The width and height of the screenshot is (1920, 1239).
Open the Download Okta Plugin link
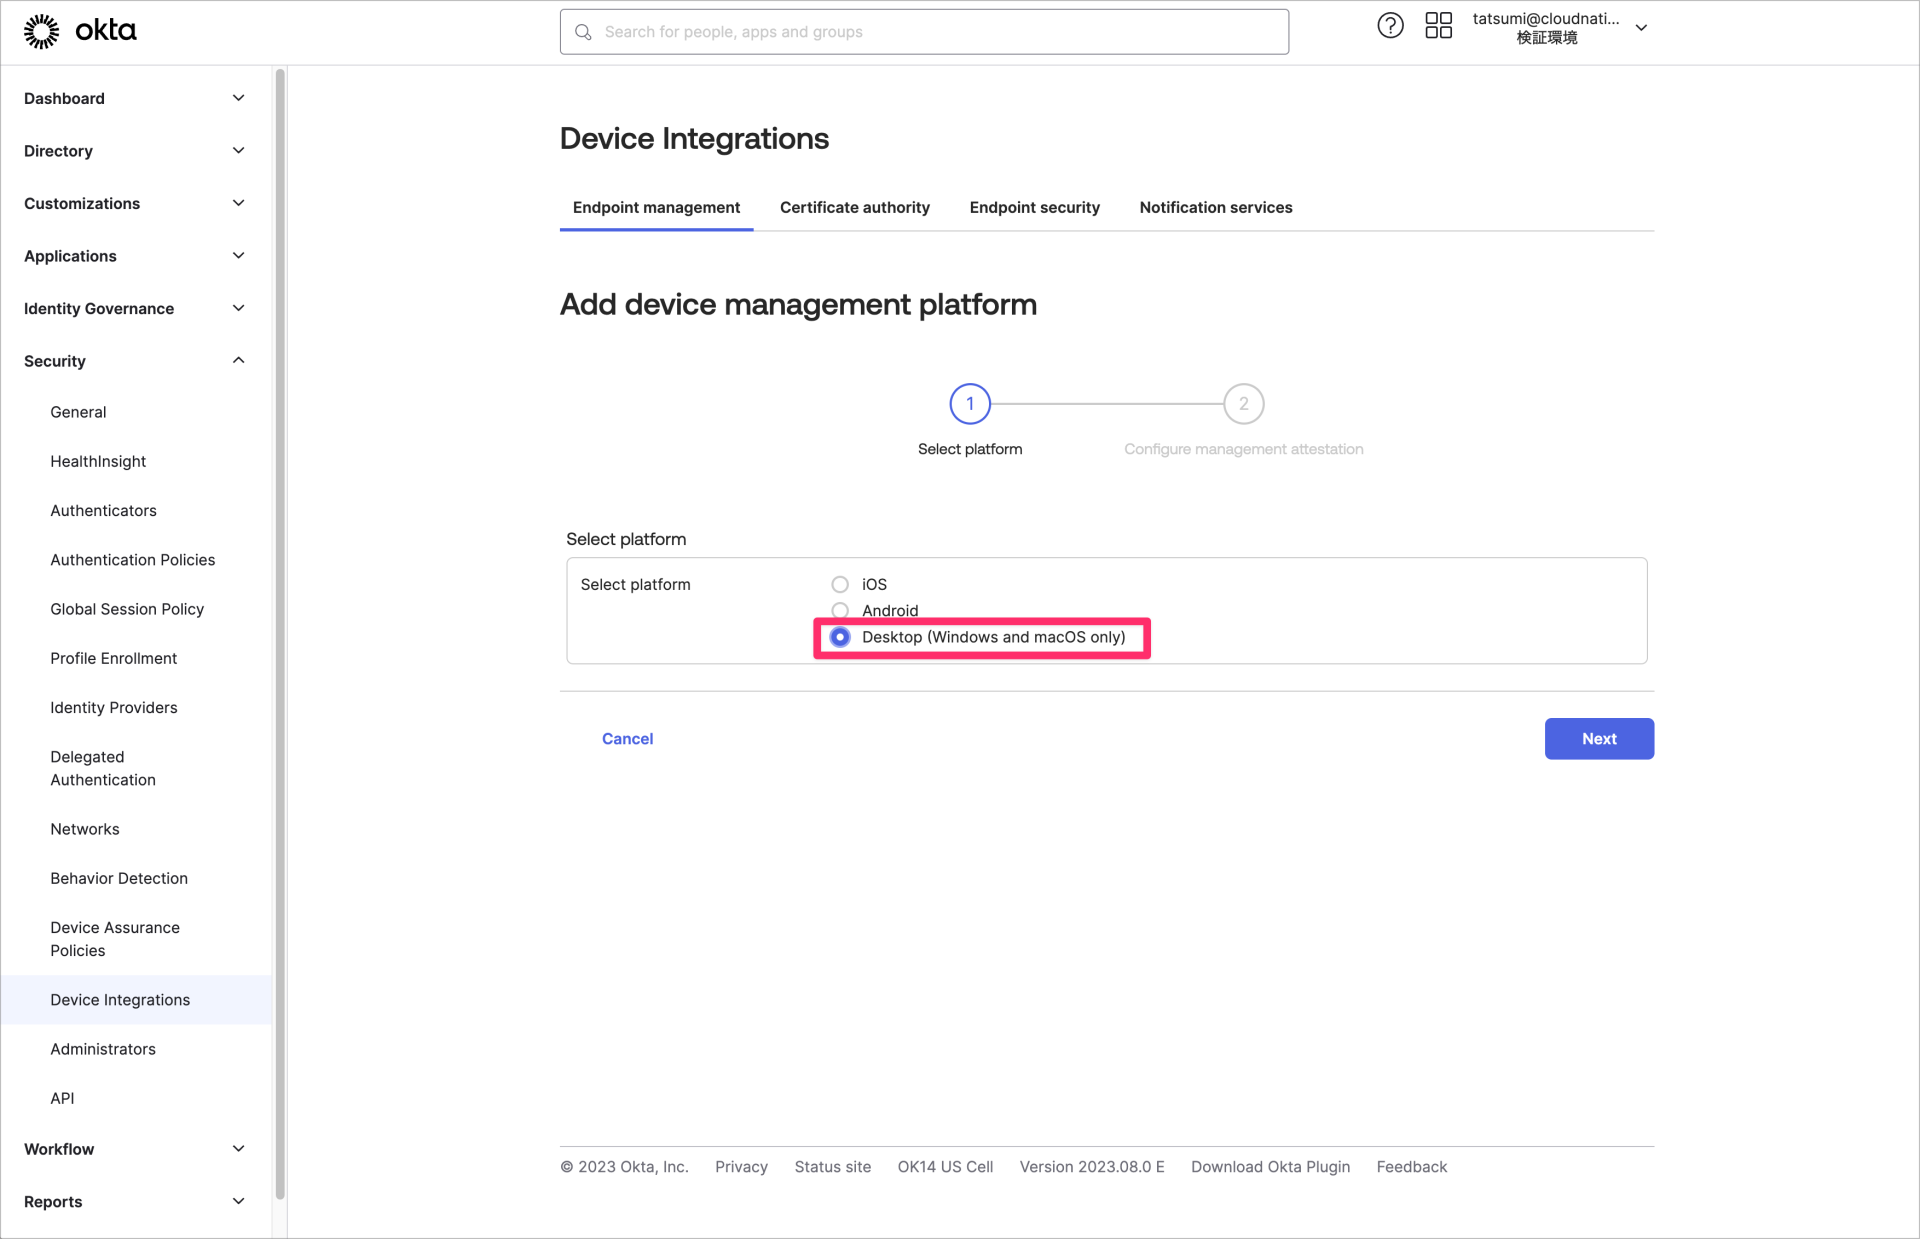(1270, 1166)
